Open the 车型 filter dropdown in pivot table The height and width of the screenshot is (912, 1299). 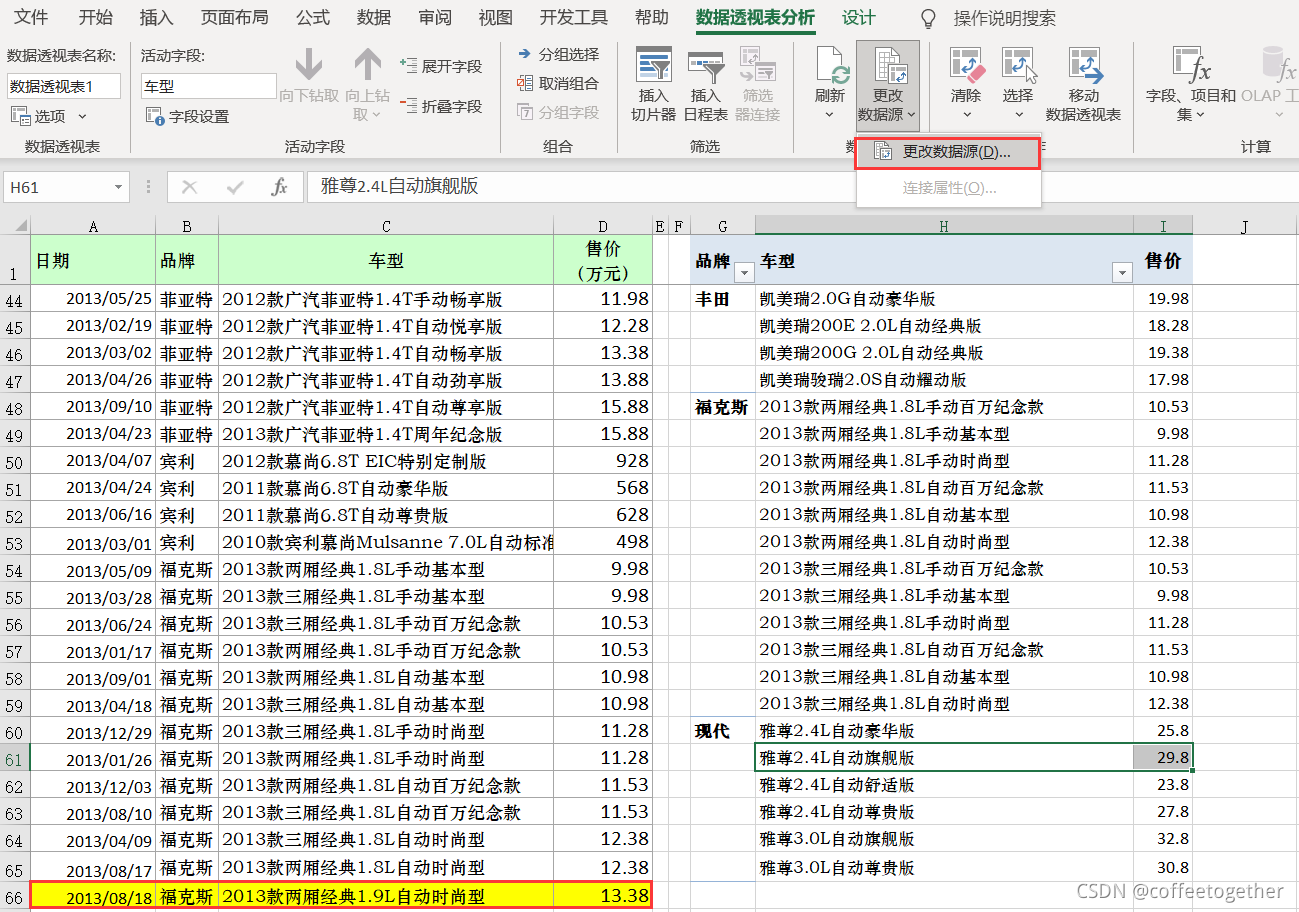pyautogui.click(x=1122, y=273)
